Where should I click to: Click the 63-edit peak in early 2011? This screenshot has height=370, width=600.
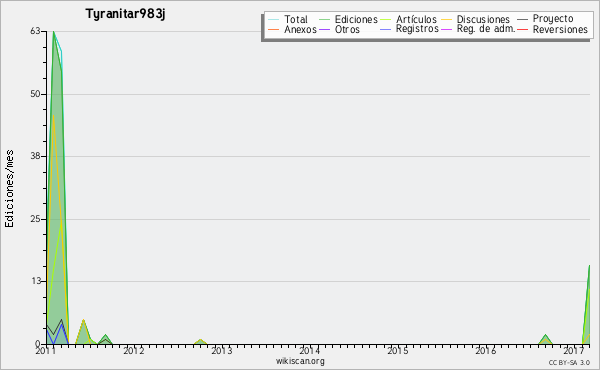tap(54, 32)
